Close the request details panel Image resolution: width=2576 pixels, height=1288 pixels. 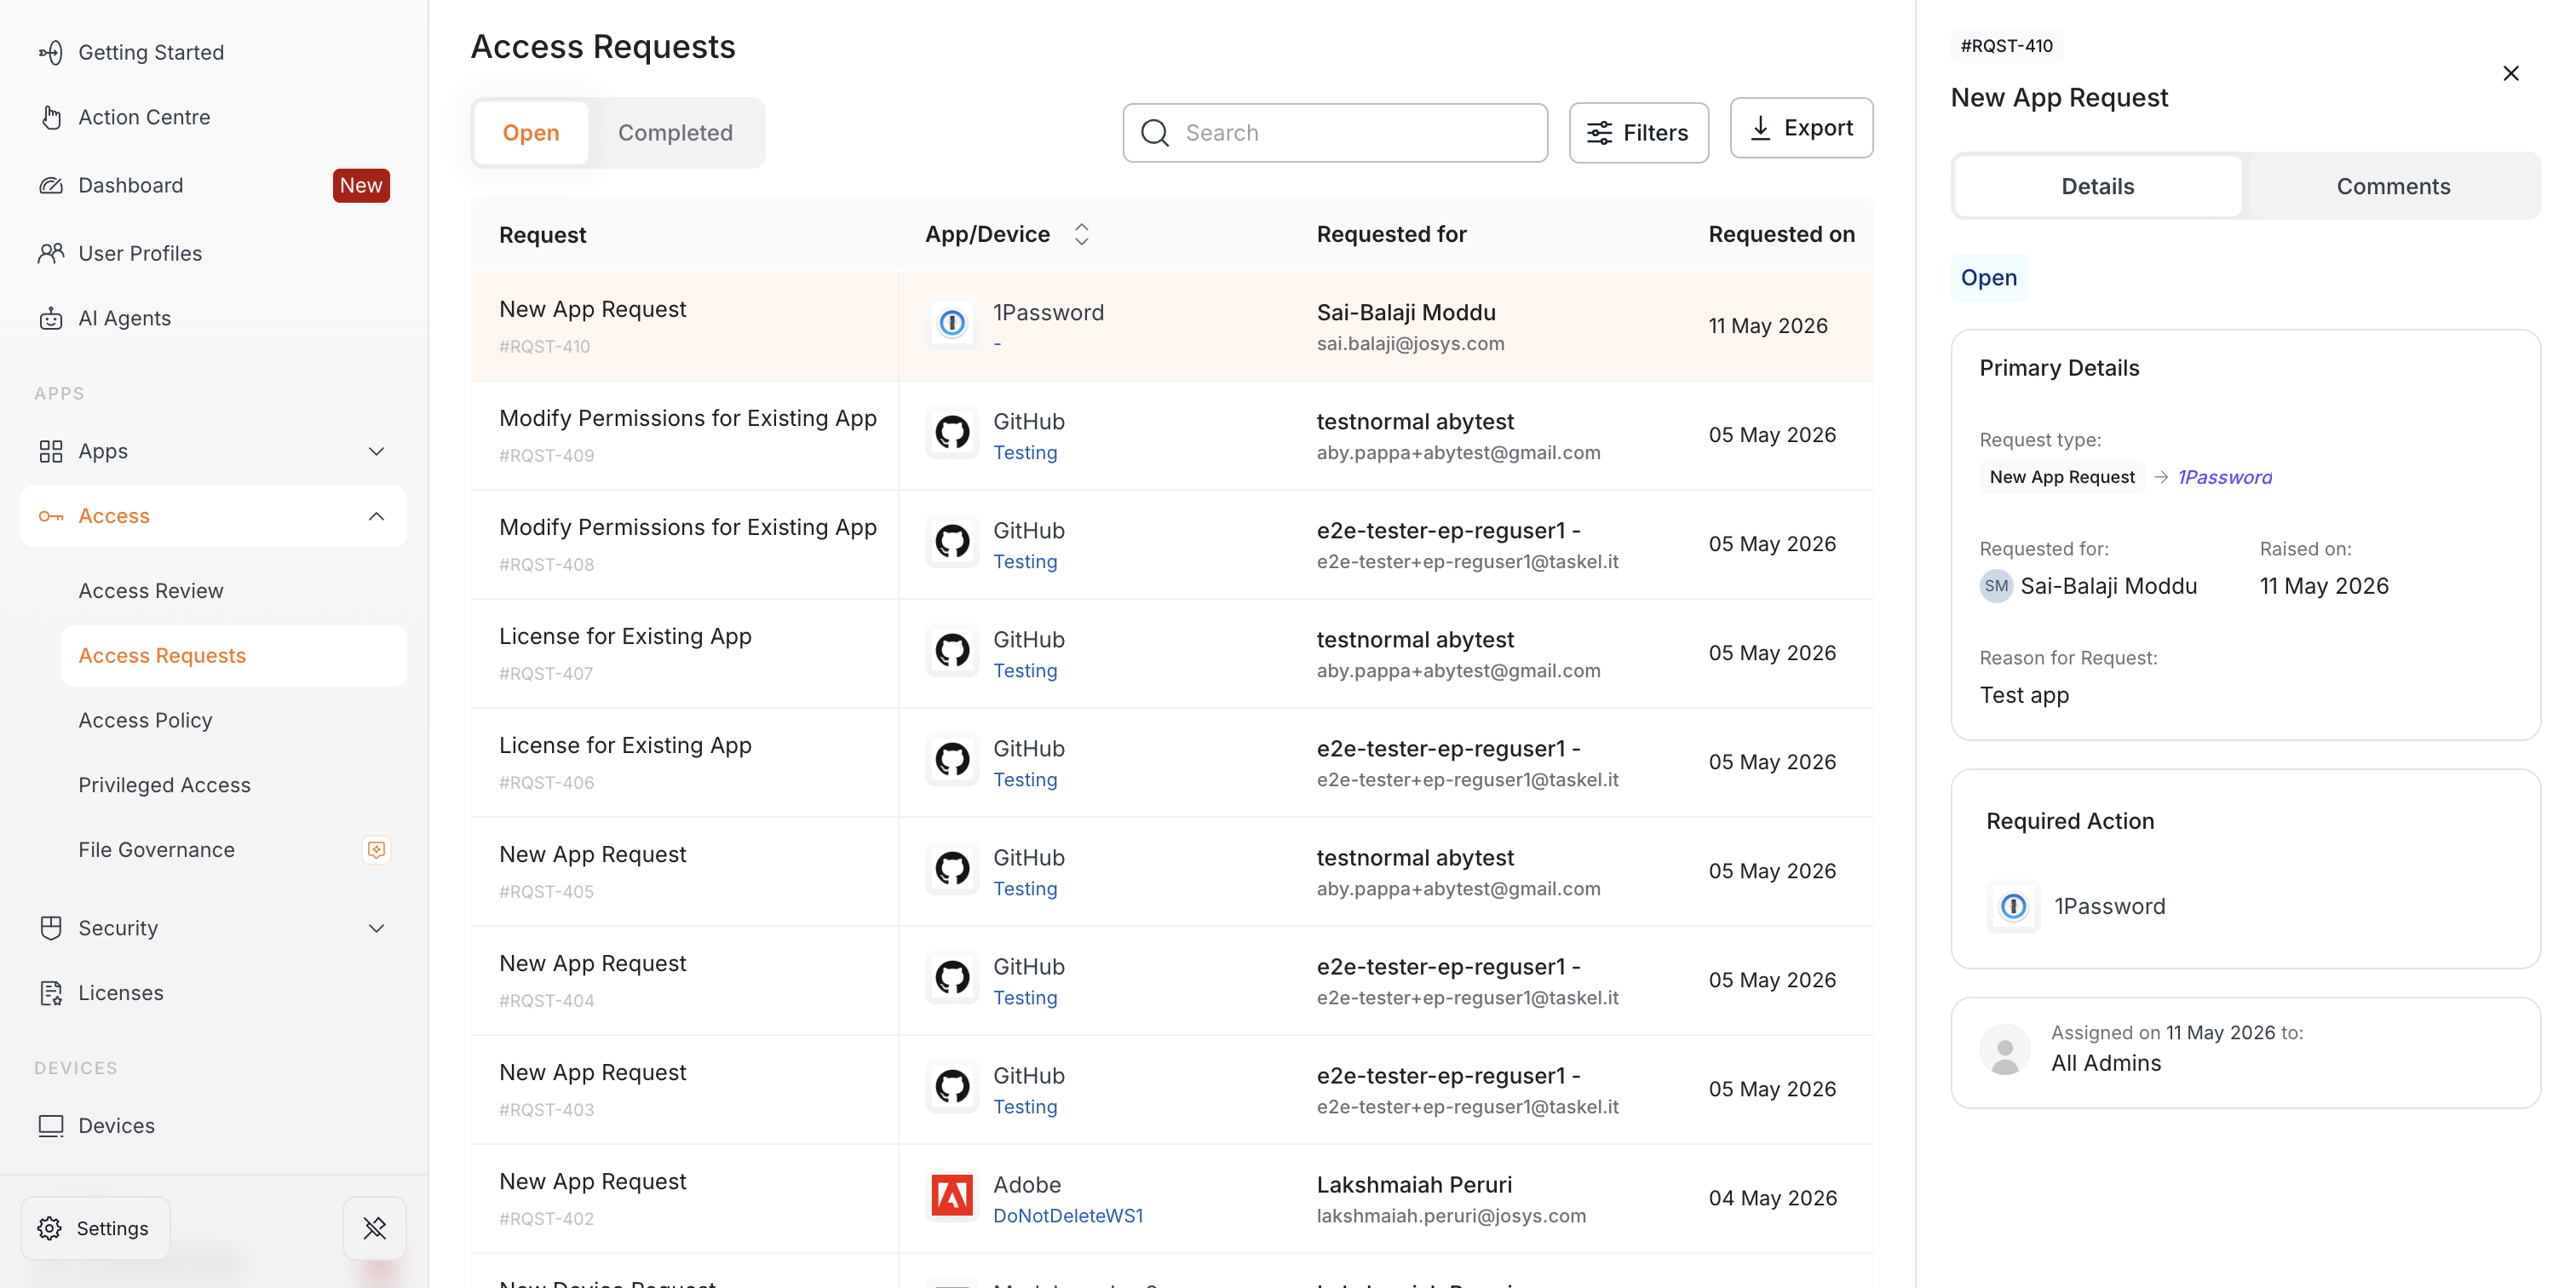[2510, 73]
